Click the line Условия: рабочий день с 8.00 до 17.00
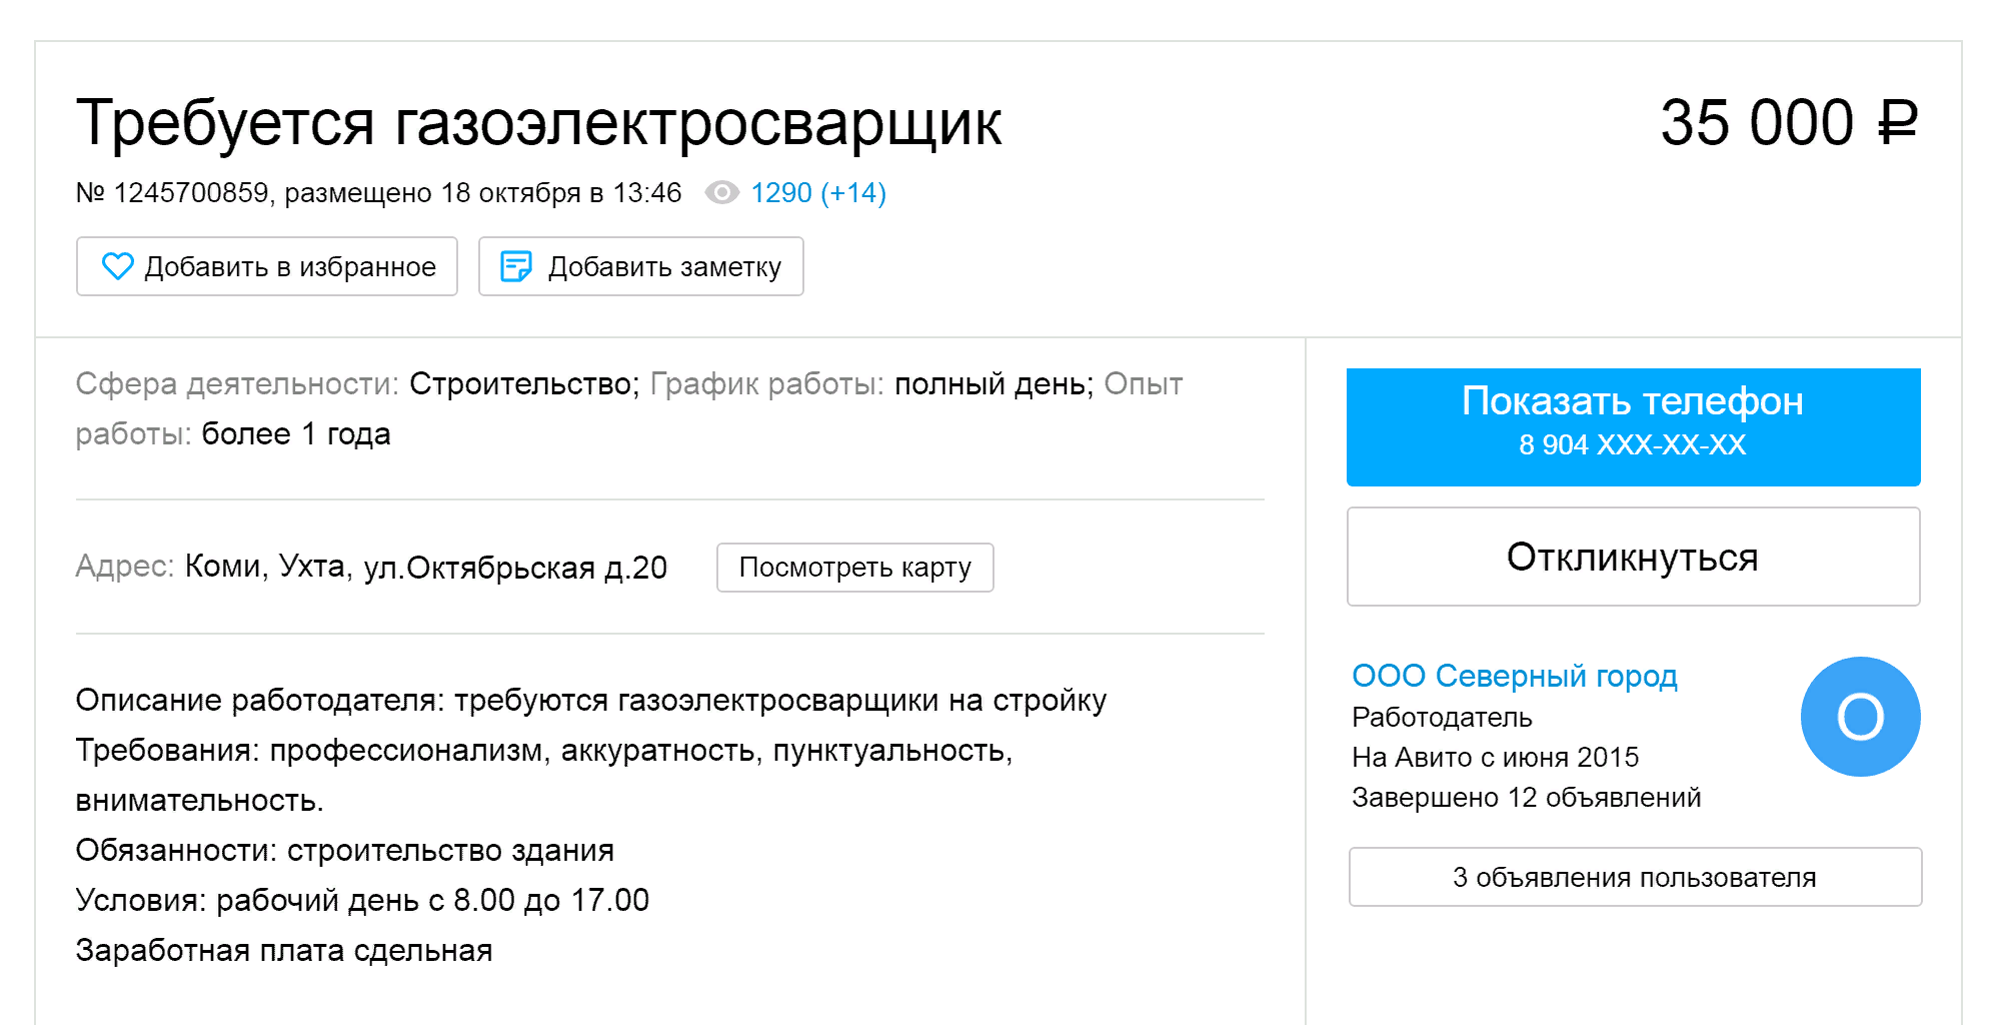Image resolution: width=2000 pixels, height=1025 pixels. tap(362, 900)
